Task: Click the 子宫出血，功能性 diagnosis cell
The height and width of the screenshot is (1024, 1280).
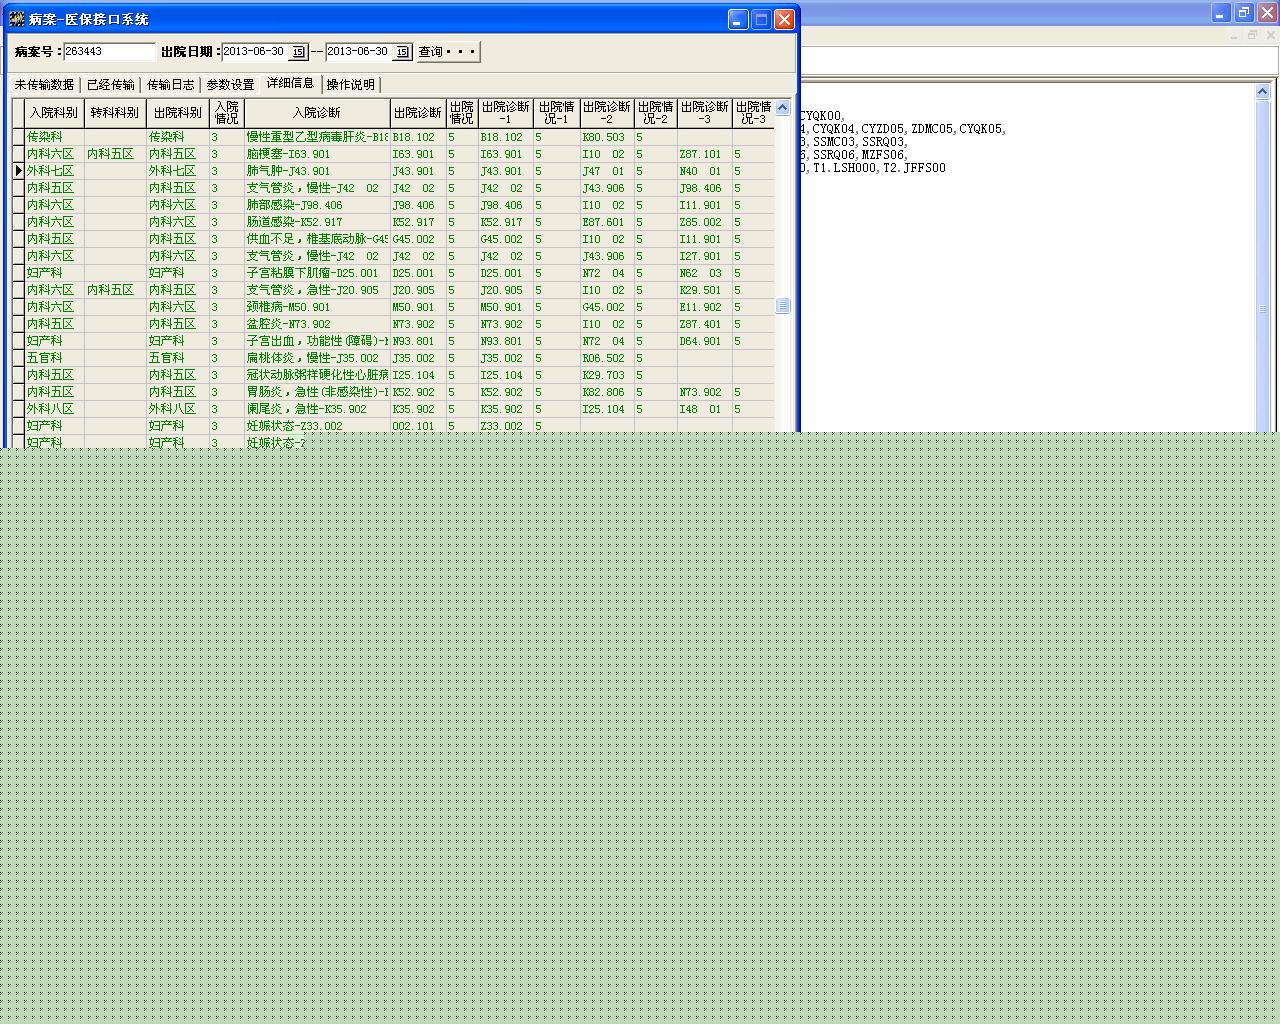Action: click(x=317, y=341)
